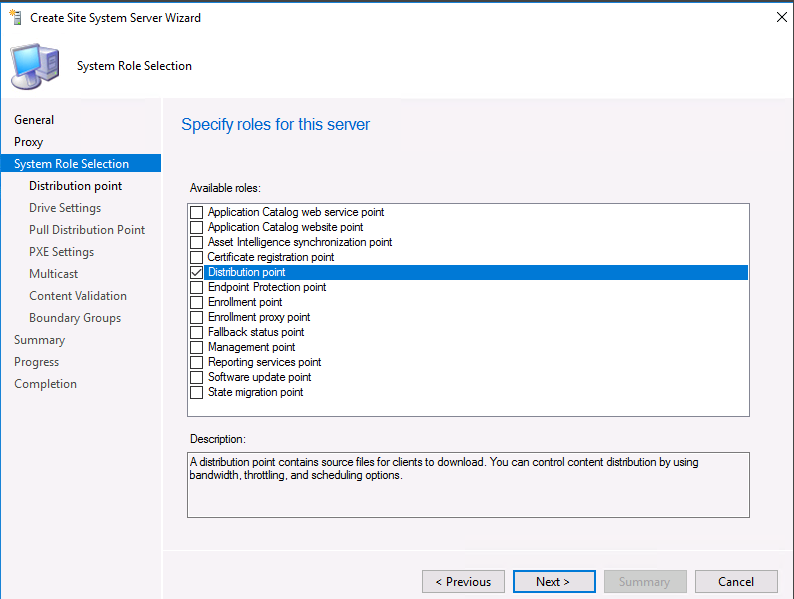Click the Fallback status point label
The height and width of the screenshot is (599, 794).
[x=256, y=332]
